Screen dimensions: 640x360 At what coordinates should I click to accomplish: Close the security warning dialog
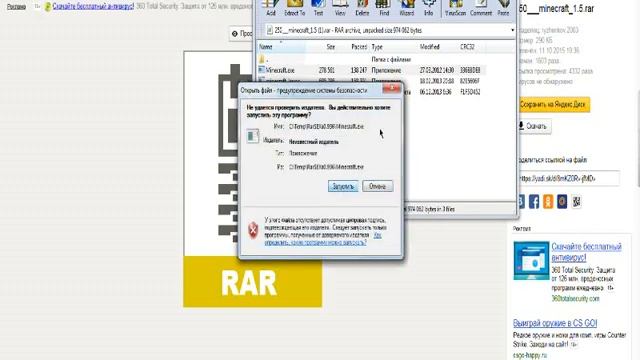[x=391, y=88]
